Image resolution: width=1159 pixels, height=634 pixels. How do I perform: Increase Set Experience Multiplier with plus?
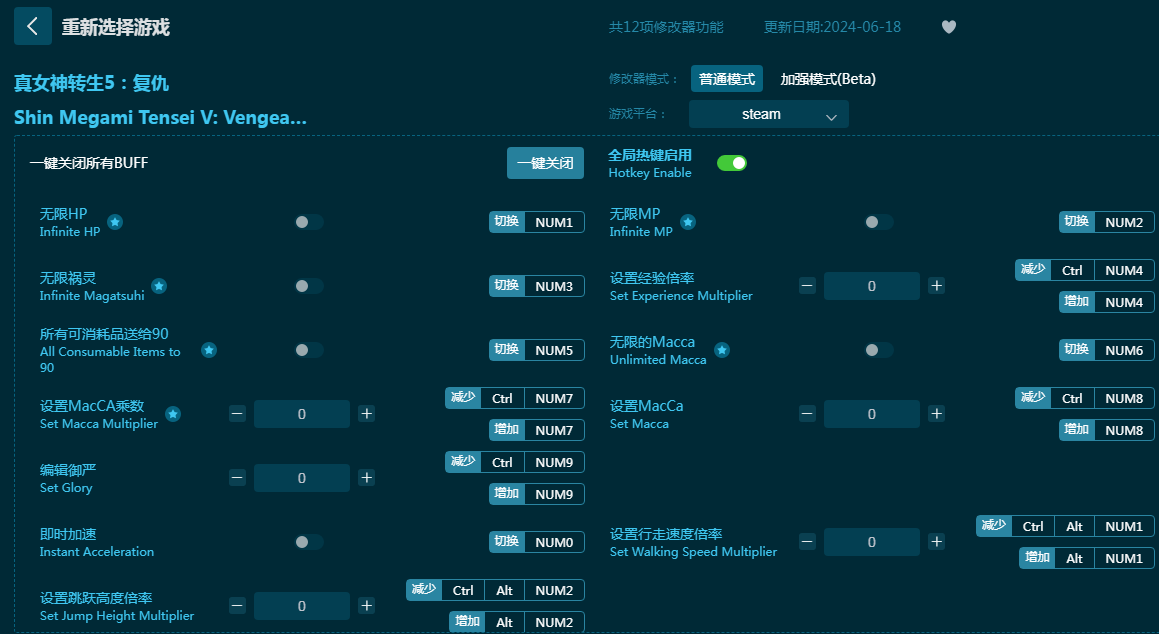click(x=937, y=286)
